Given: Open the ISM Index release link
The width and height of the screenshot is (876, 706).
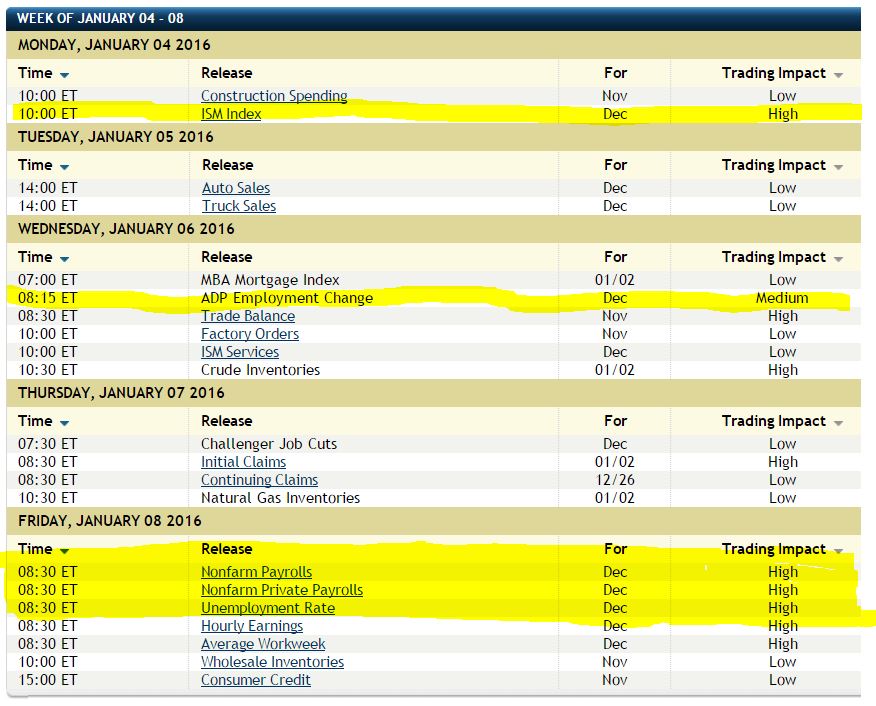Looking at the screenshot, I should [231, 114].
